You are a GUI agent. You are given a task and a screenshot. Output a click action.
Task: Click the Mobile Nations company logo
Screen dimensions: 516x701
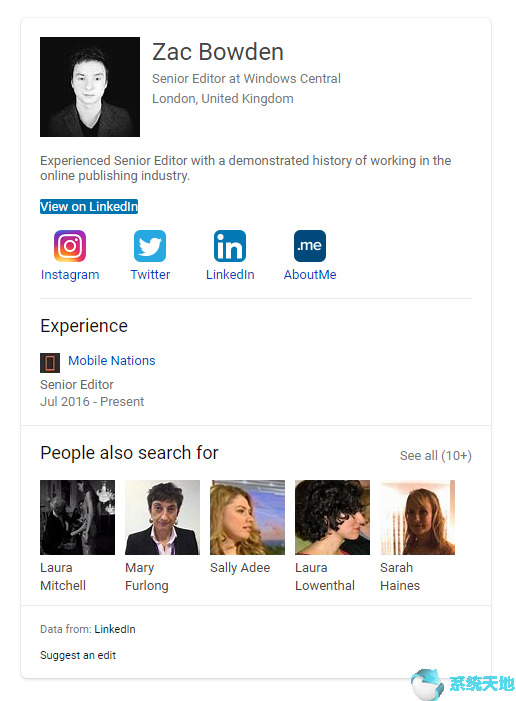coord(50,363)
